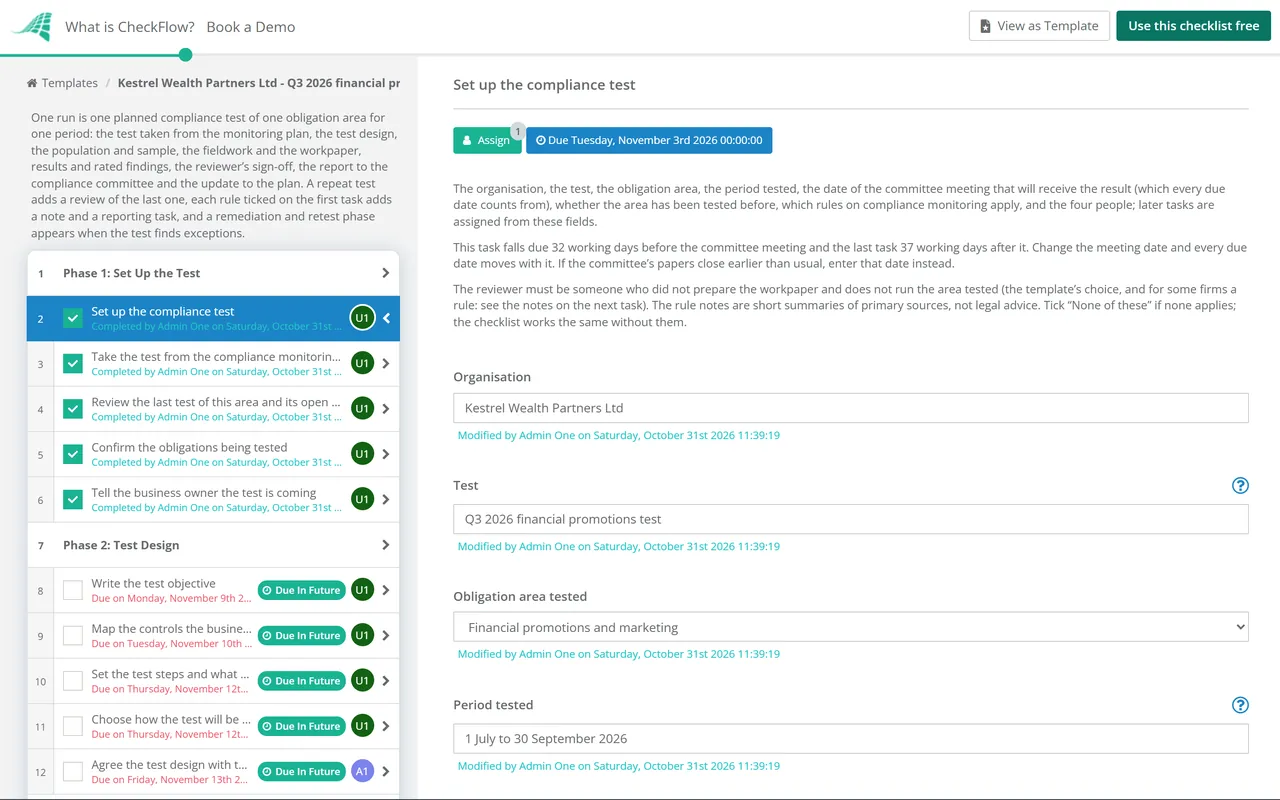The height and width of the screenshot is (800, 1280).
Task: Click Due In Future badge on Write the test objective
Action: coord(301,590)
